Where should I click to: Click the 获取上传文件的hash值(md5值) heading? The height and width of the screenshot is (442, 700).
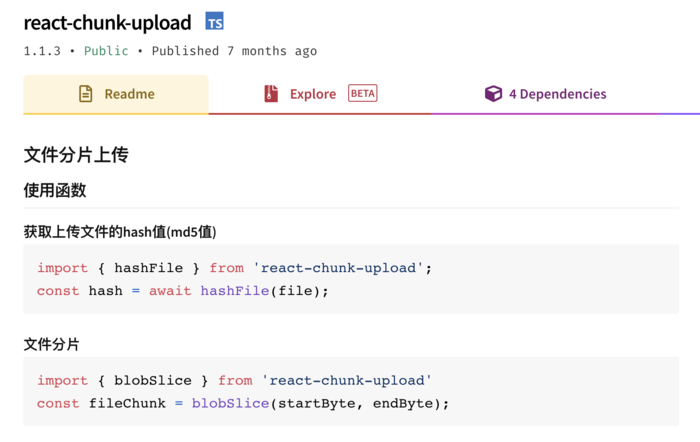tap(120, 232)
